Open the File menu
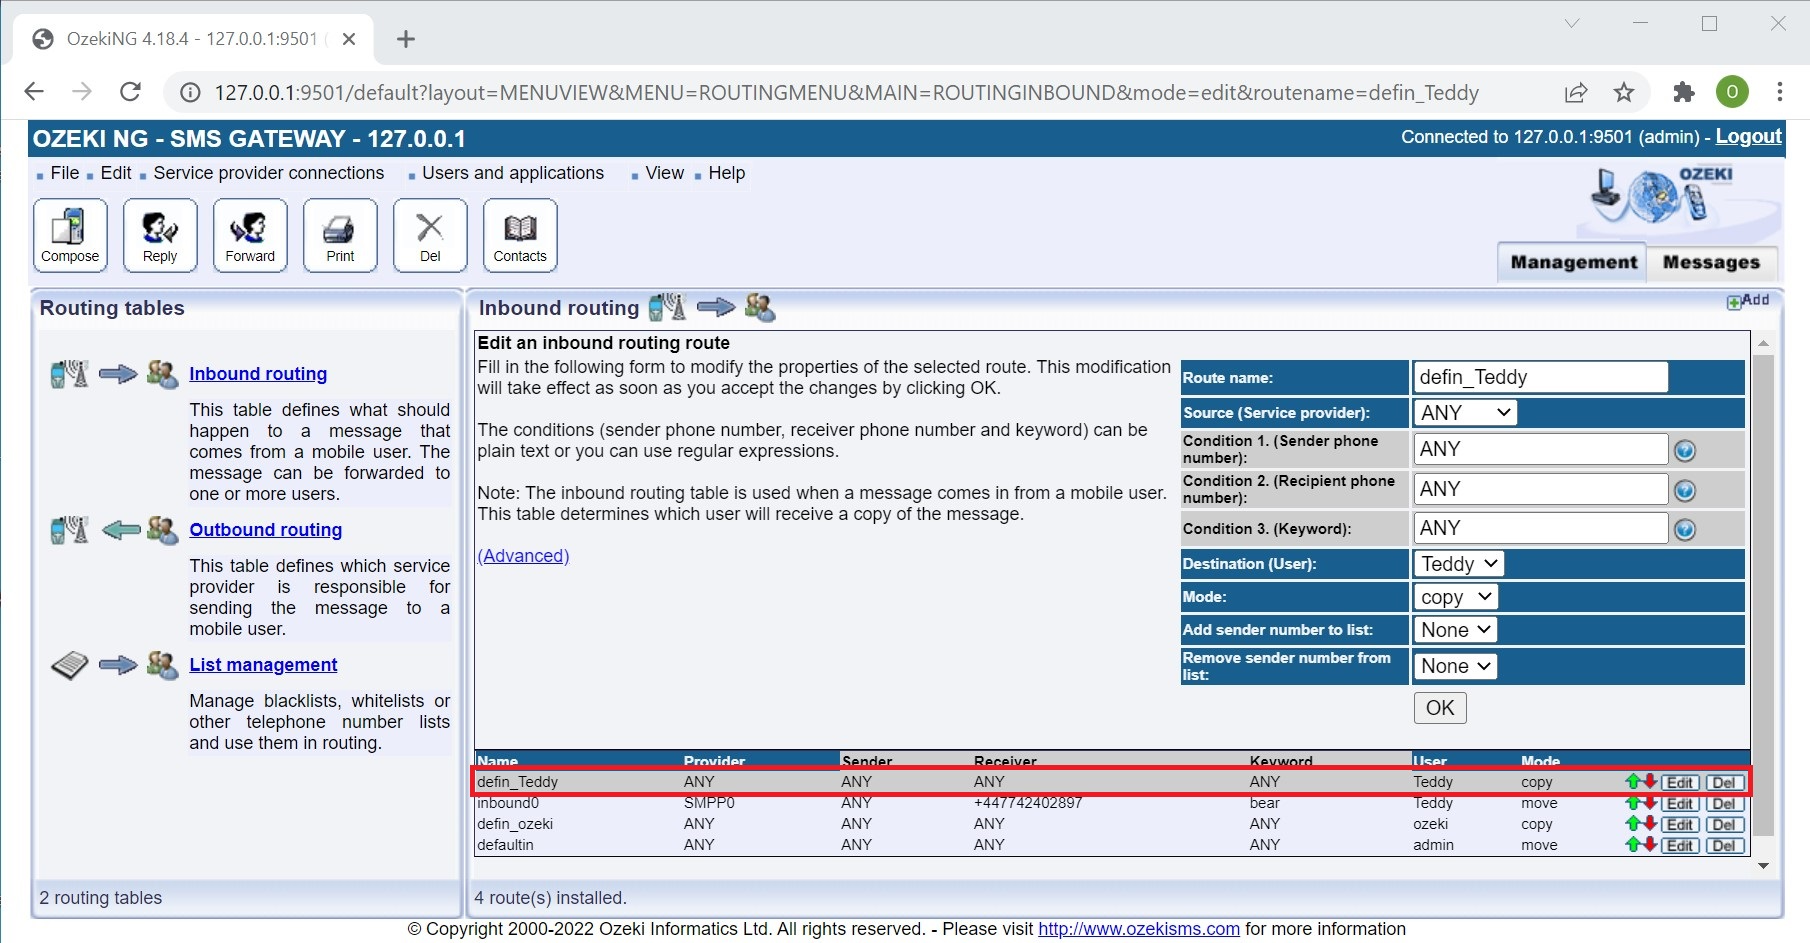1810x943 pixels. 65,173
